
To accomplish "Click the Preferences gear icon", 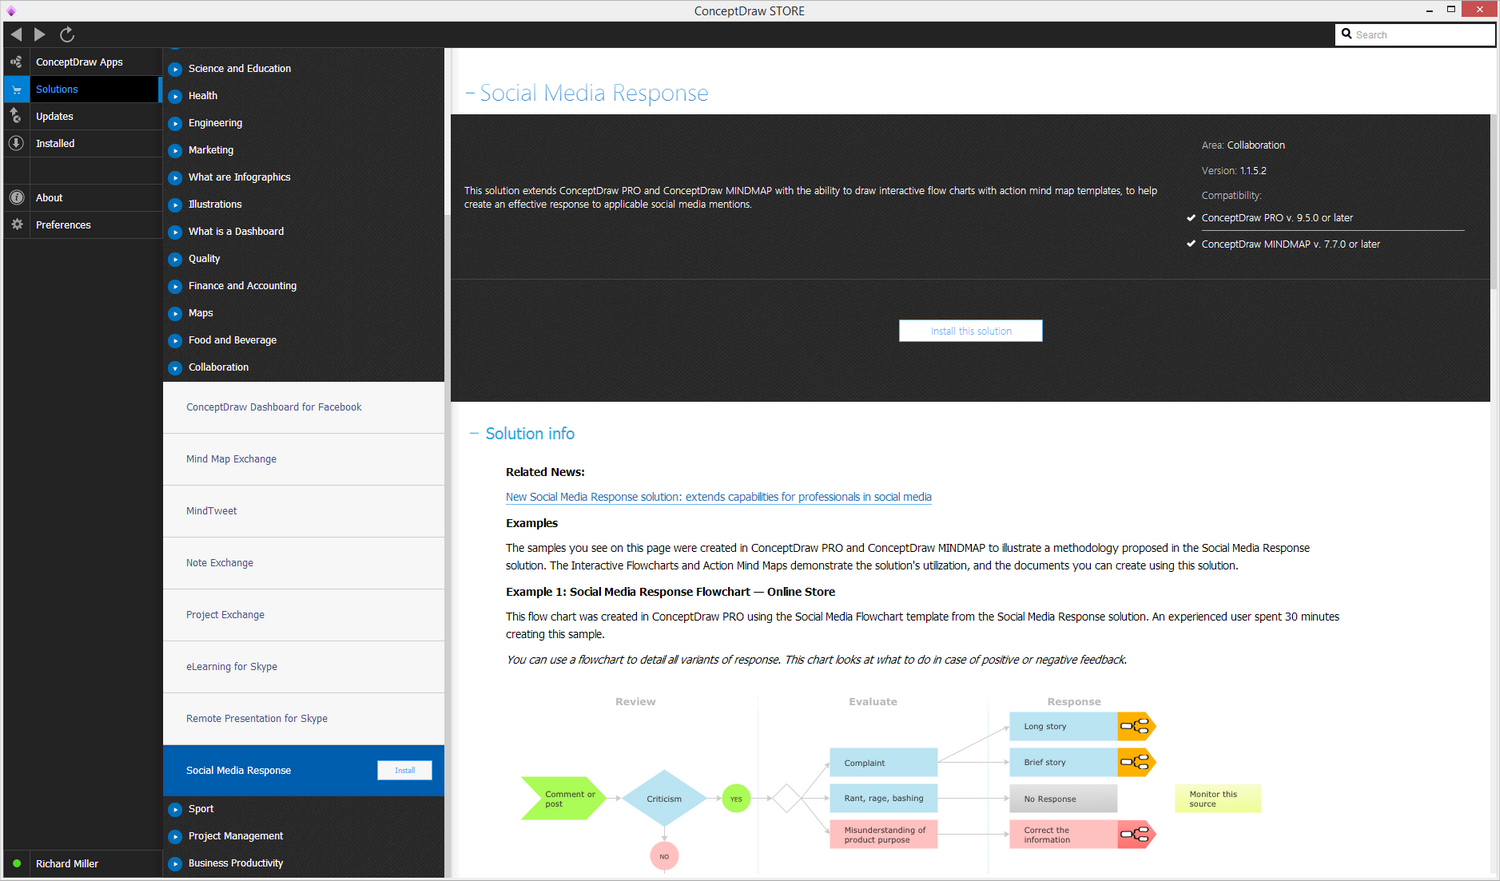I will point(16,225).
